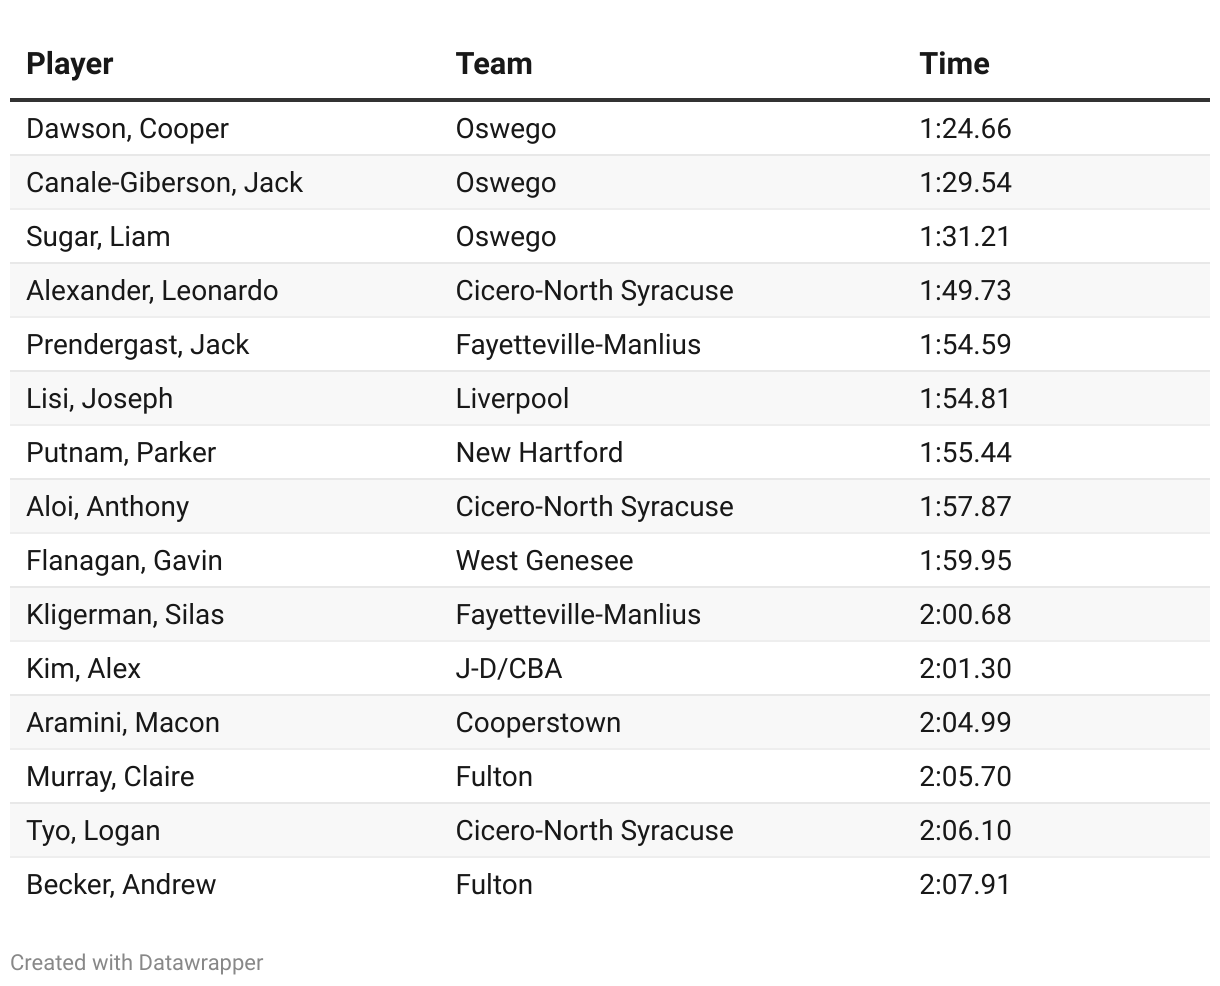Select the Becker, Andrew player cell

[x=121, y=885]
